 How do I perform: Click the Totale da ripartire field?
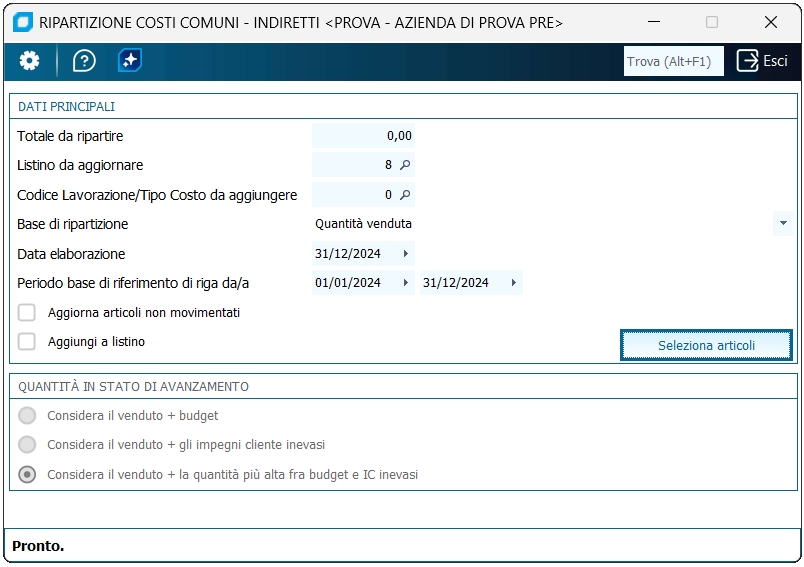363,136
